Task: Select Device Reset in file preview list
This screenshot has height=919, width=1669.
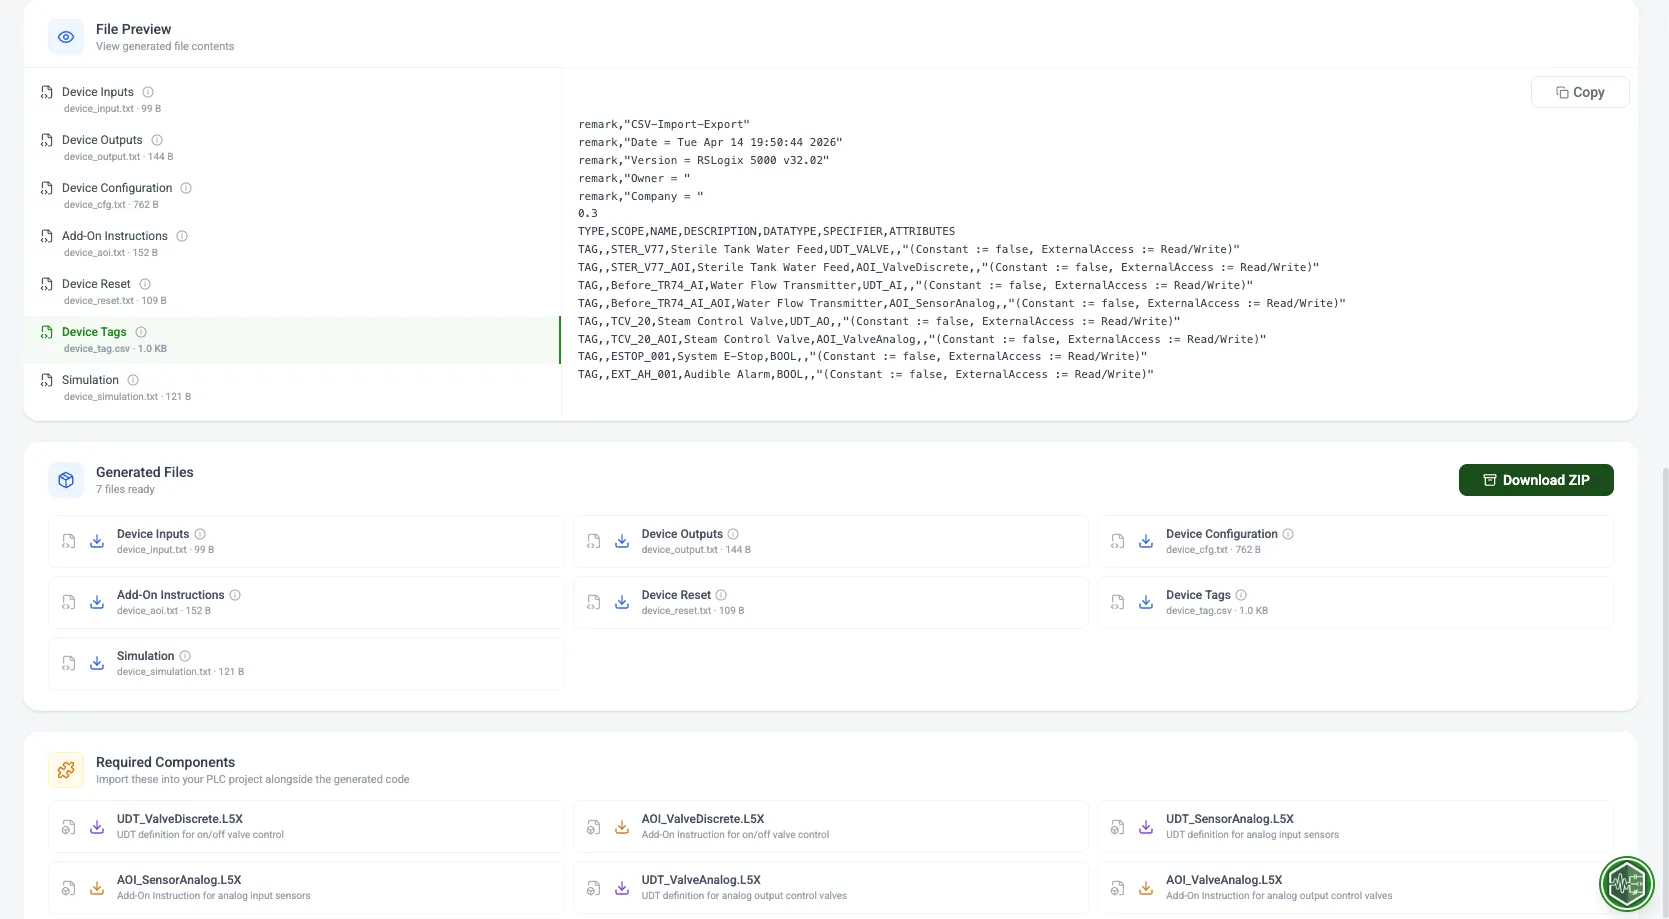Action: point(292,292)
